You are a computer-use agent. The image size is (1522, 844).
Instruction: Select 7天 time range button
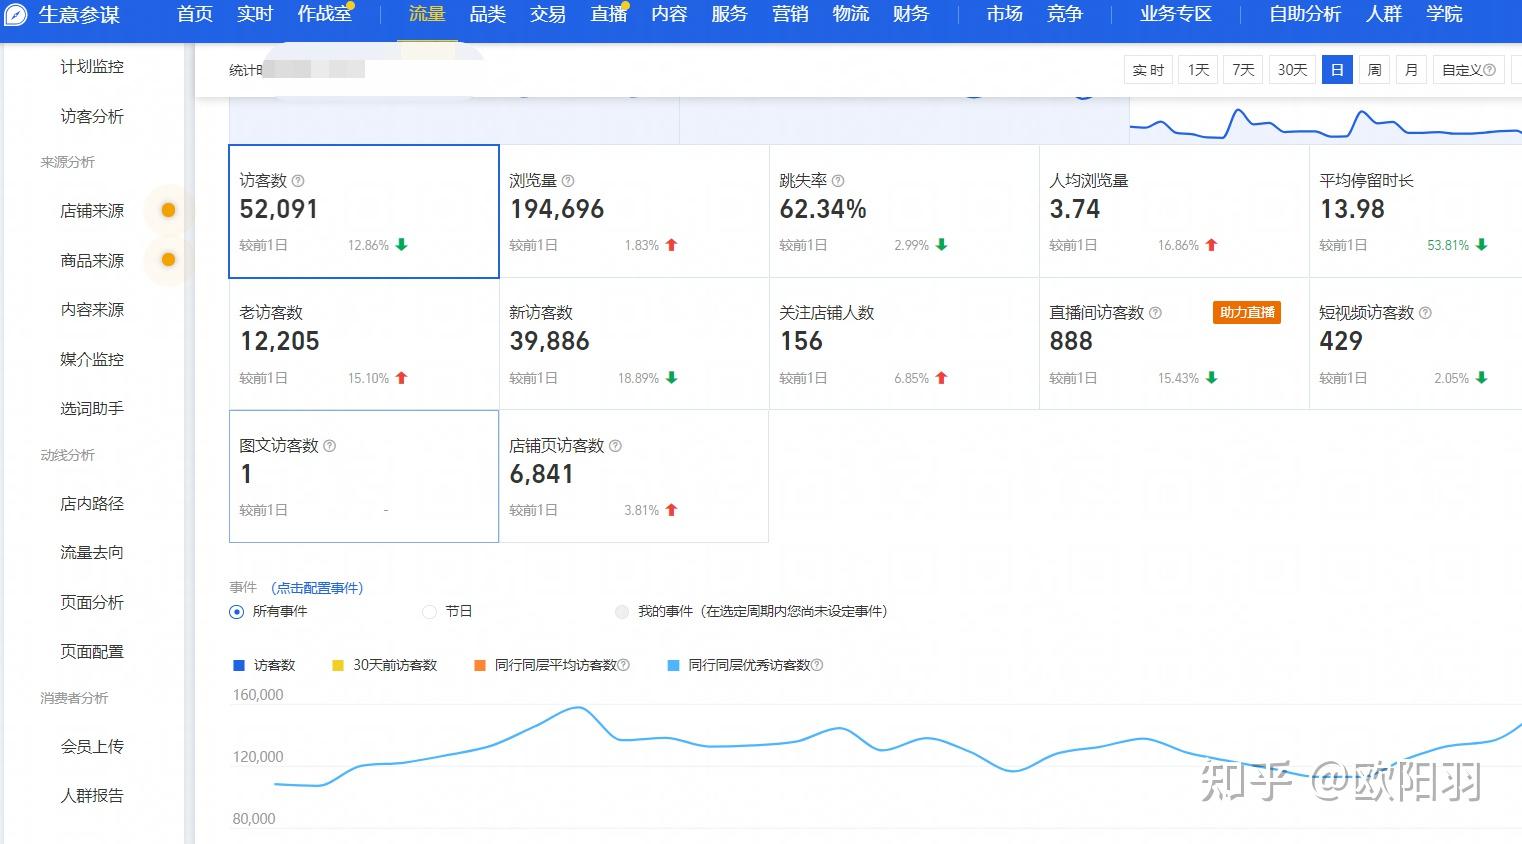[1243, 70]
